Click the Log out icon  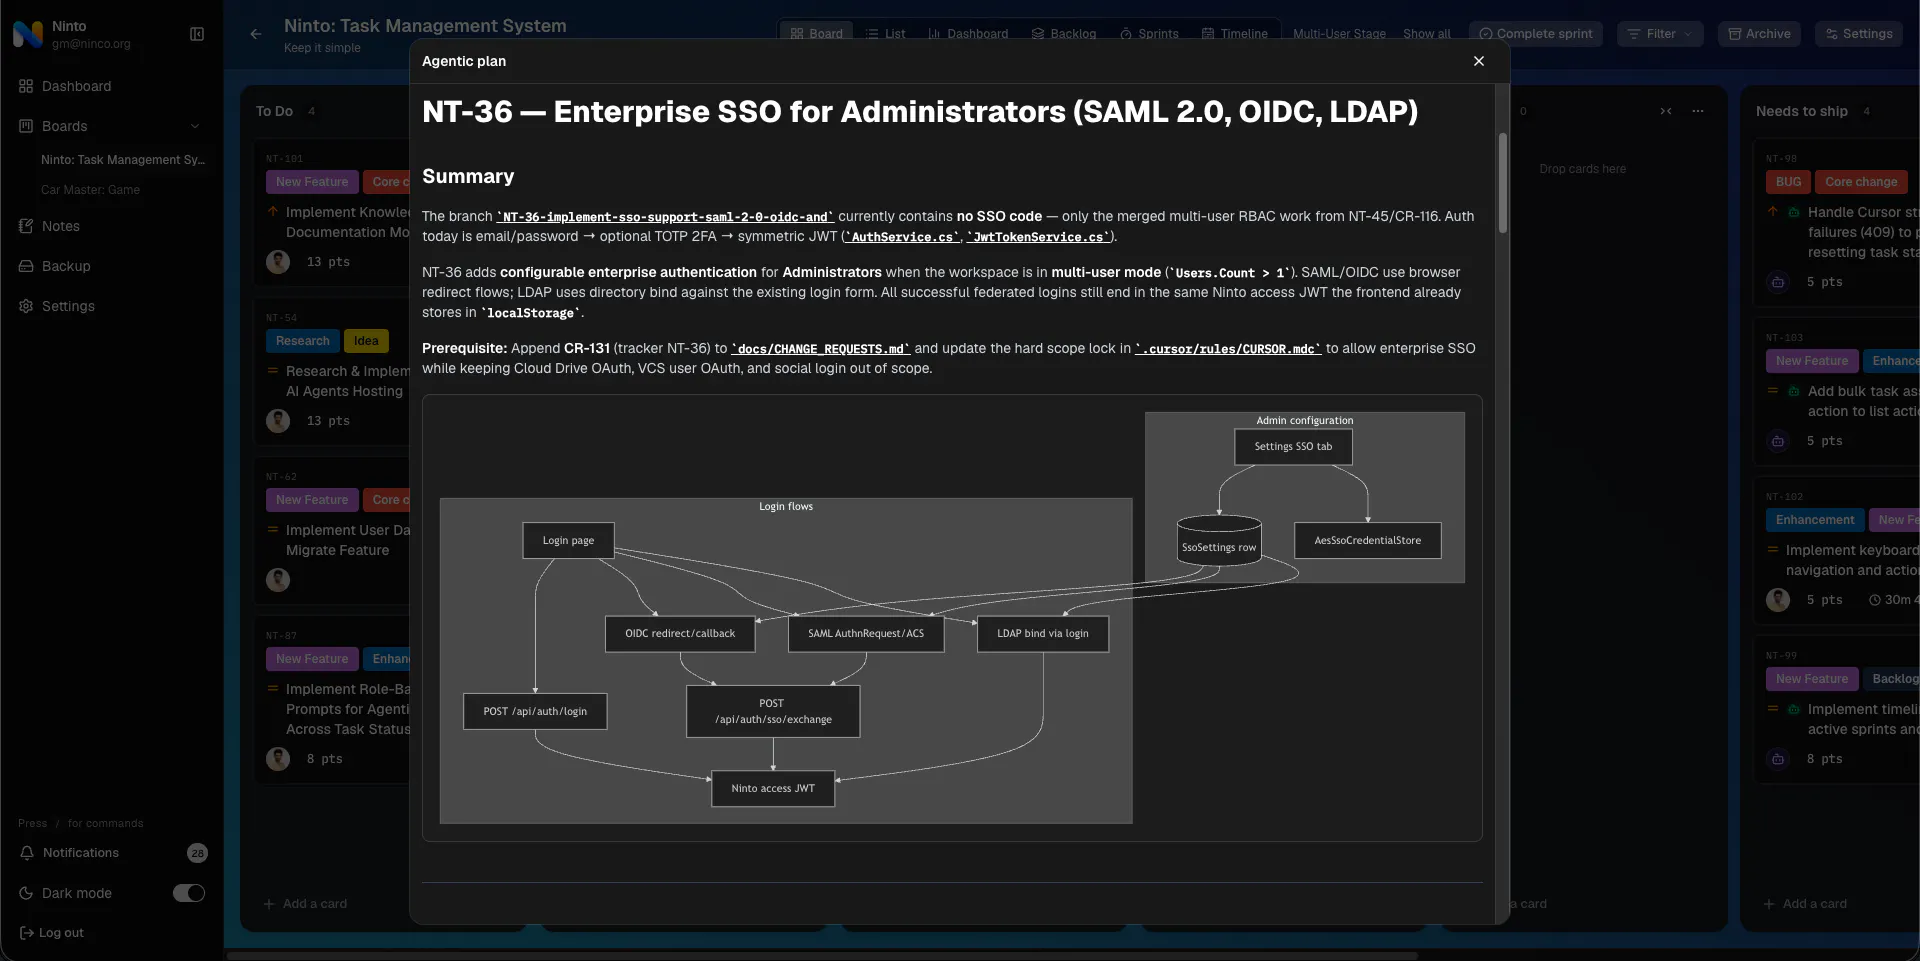point(26,933)
